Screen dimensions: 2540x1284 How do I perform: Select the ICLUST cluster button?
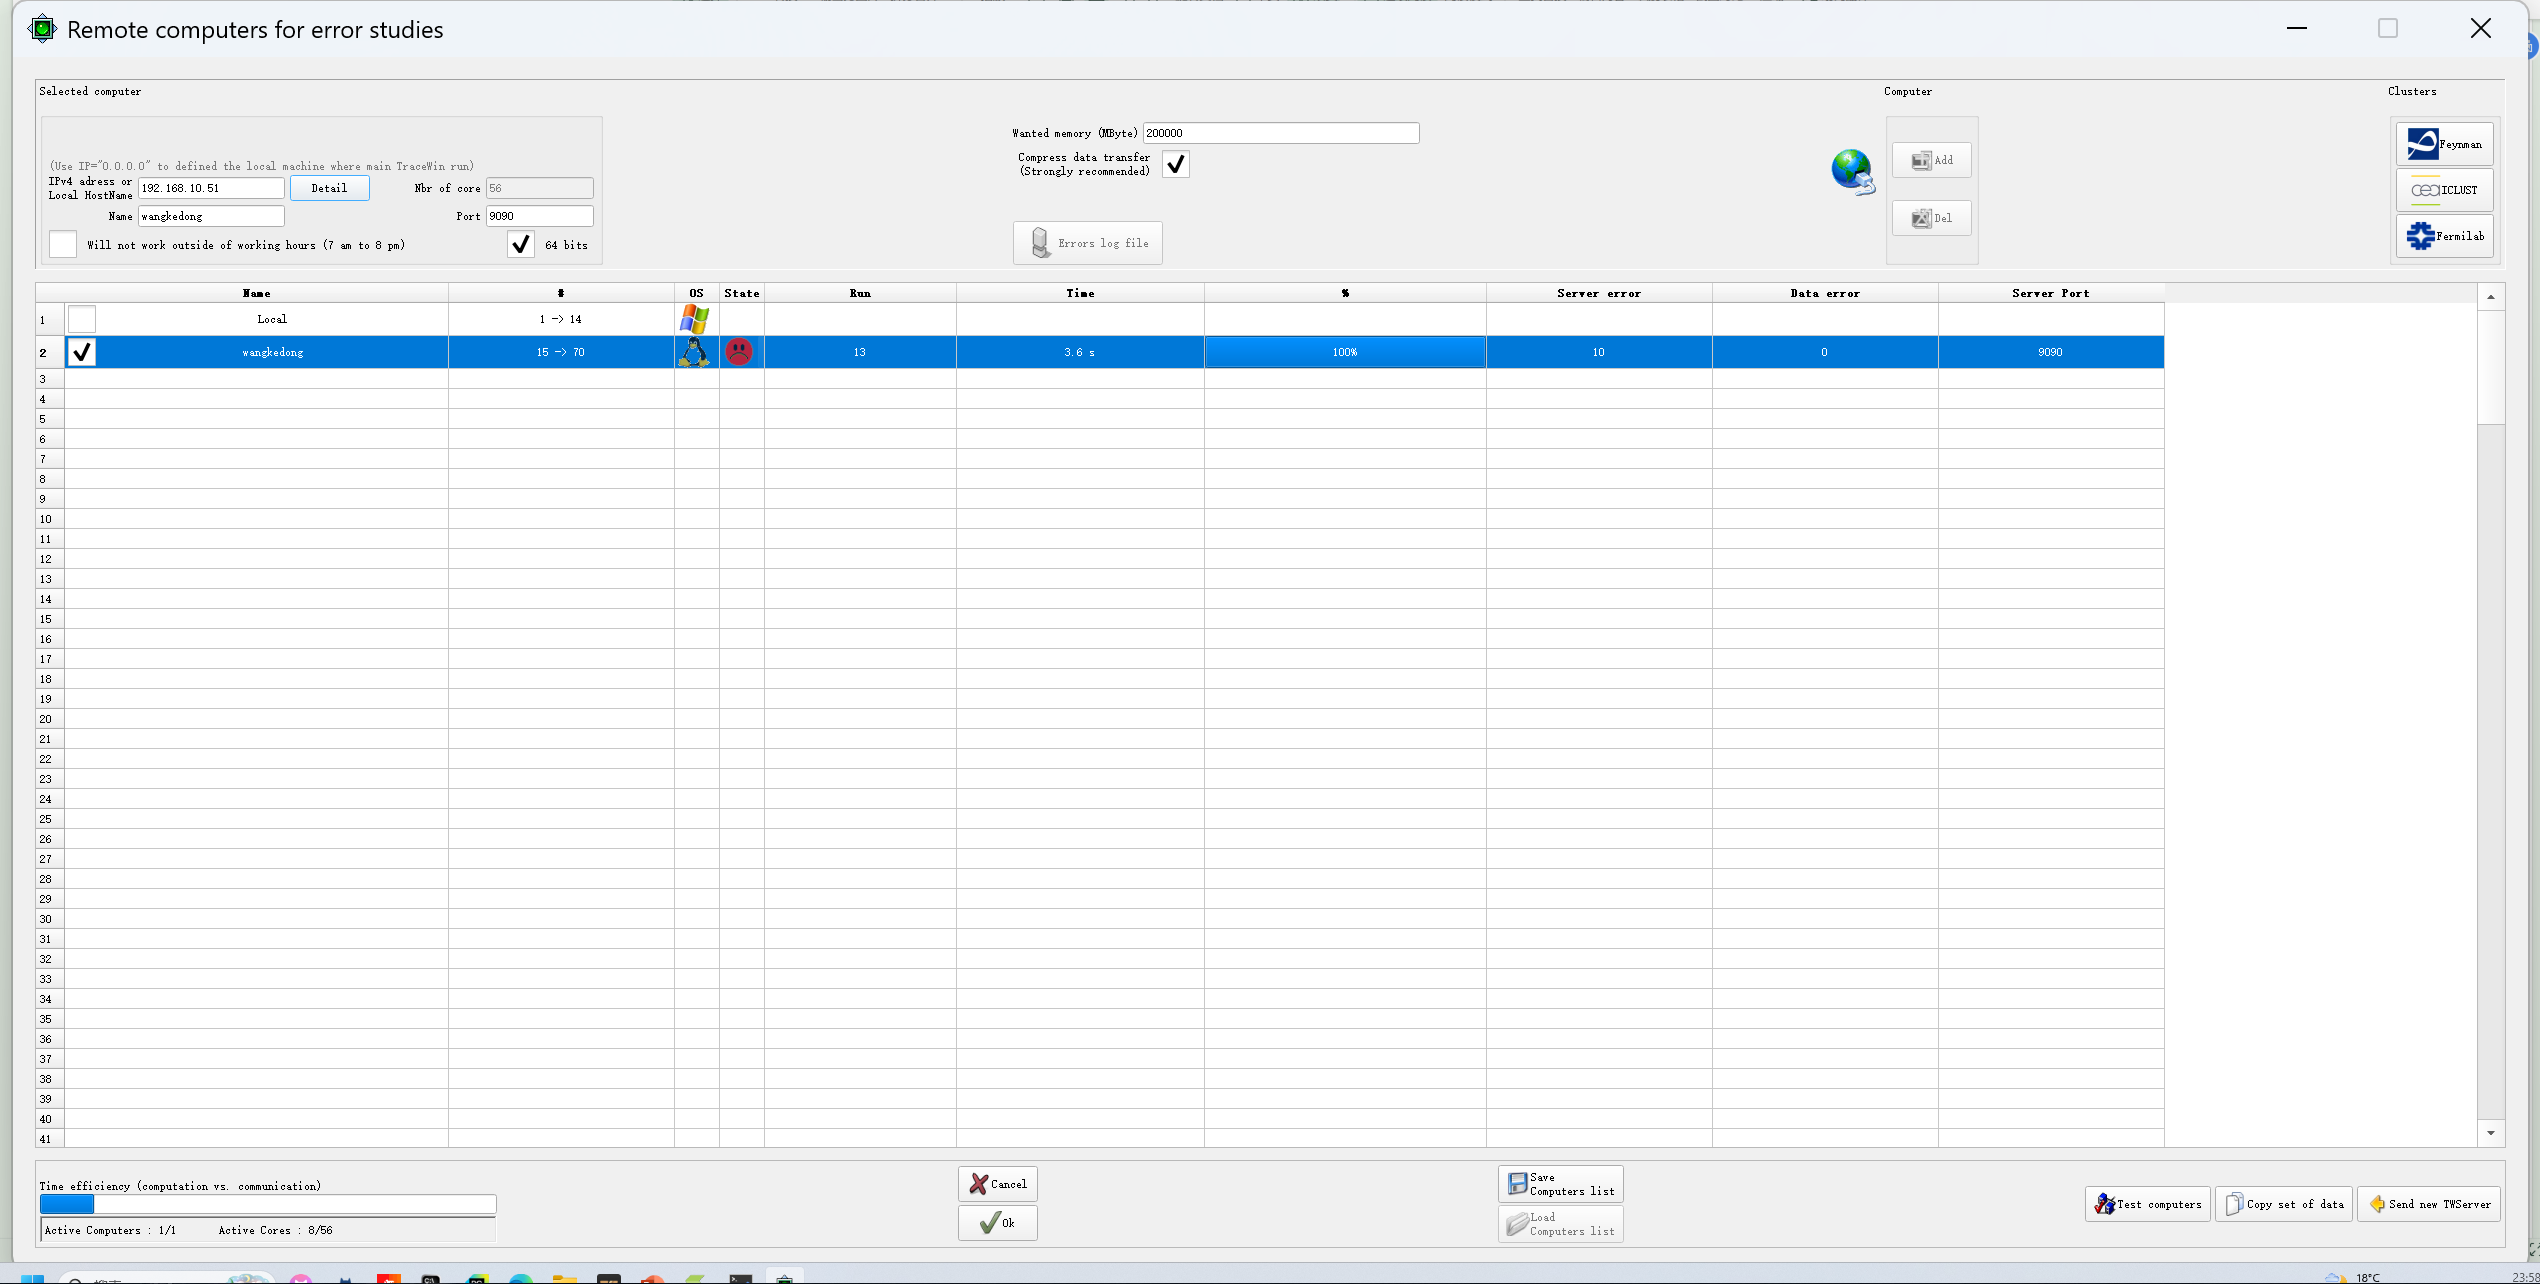[x=2443, y=190]
